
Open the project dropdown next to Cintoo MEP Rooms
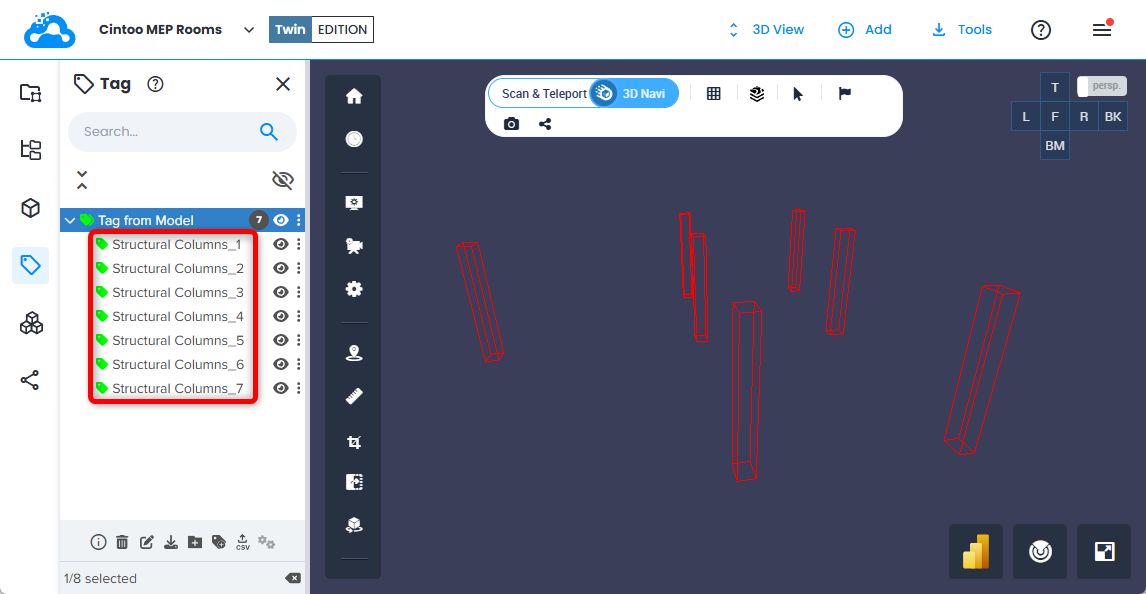249,30
